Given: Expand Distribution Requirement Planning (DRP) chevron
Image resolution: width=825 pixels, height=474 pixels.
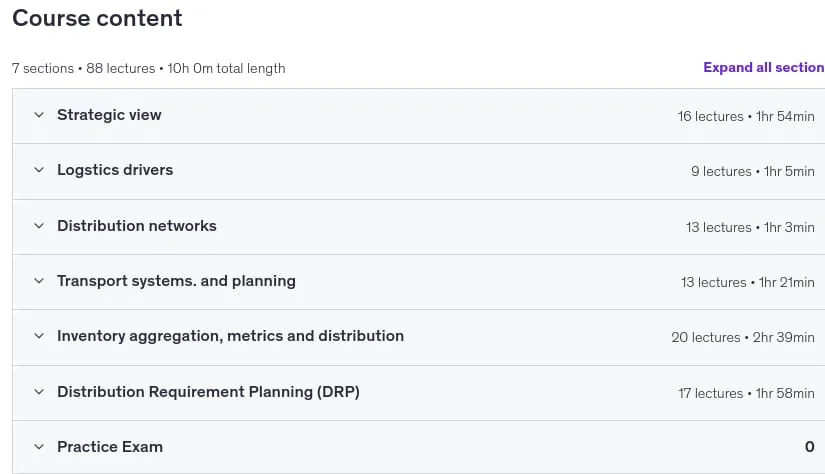Looking at the screenshot, I should pos(39,392).
